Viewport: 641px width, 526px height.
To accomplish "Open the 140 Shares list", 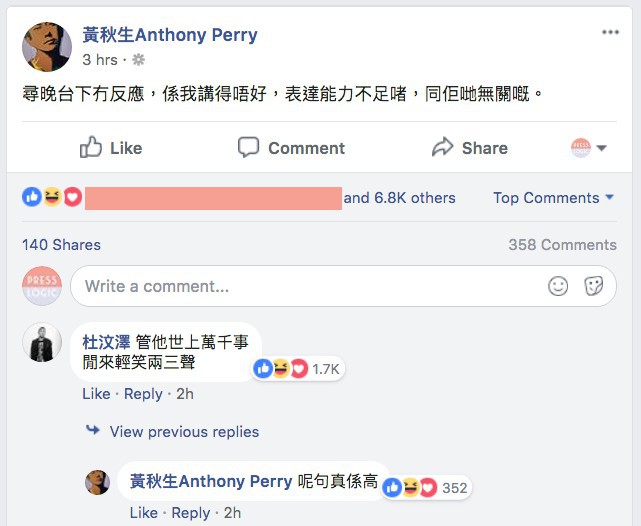I will (x=61, y=245).
